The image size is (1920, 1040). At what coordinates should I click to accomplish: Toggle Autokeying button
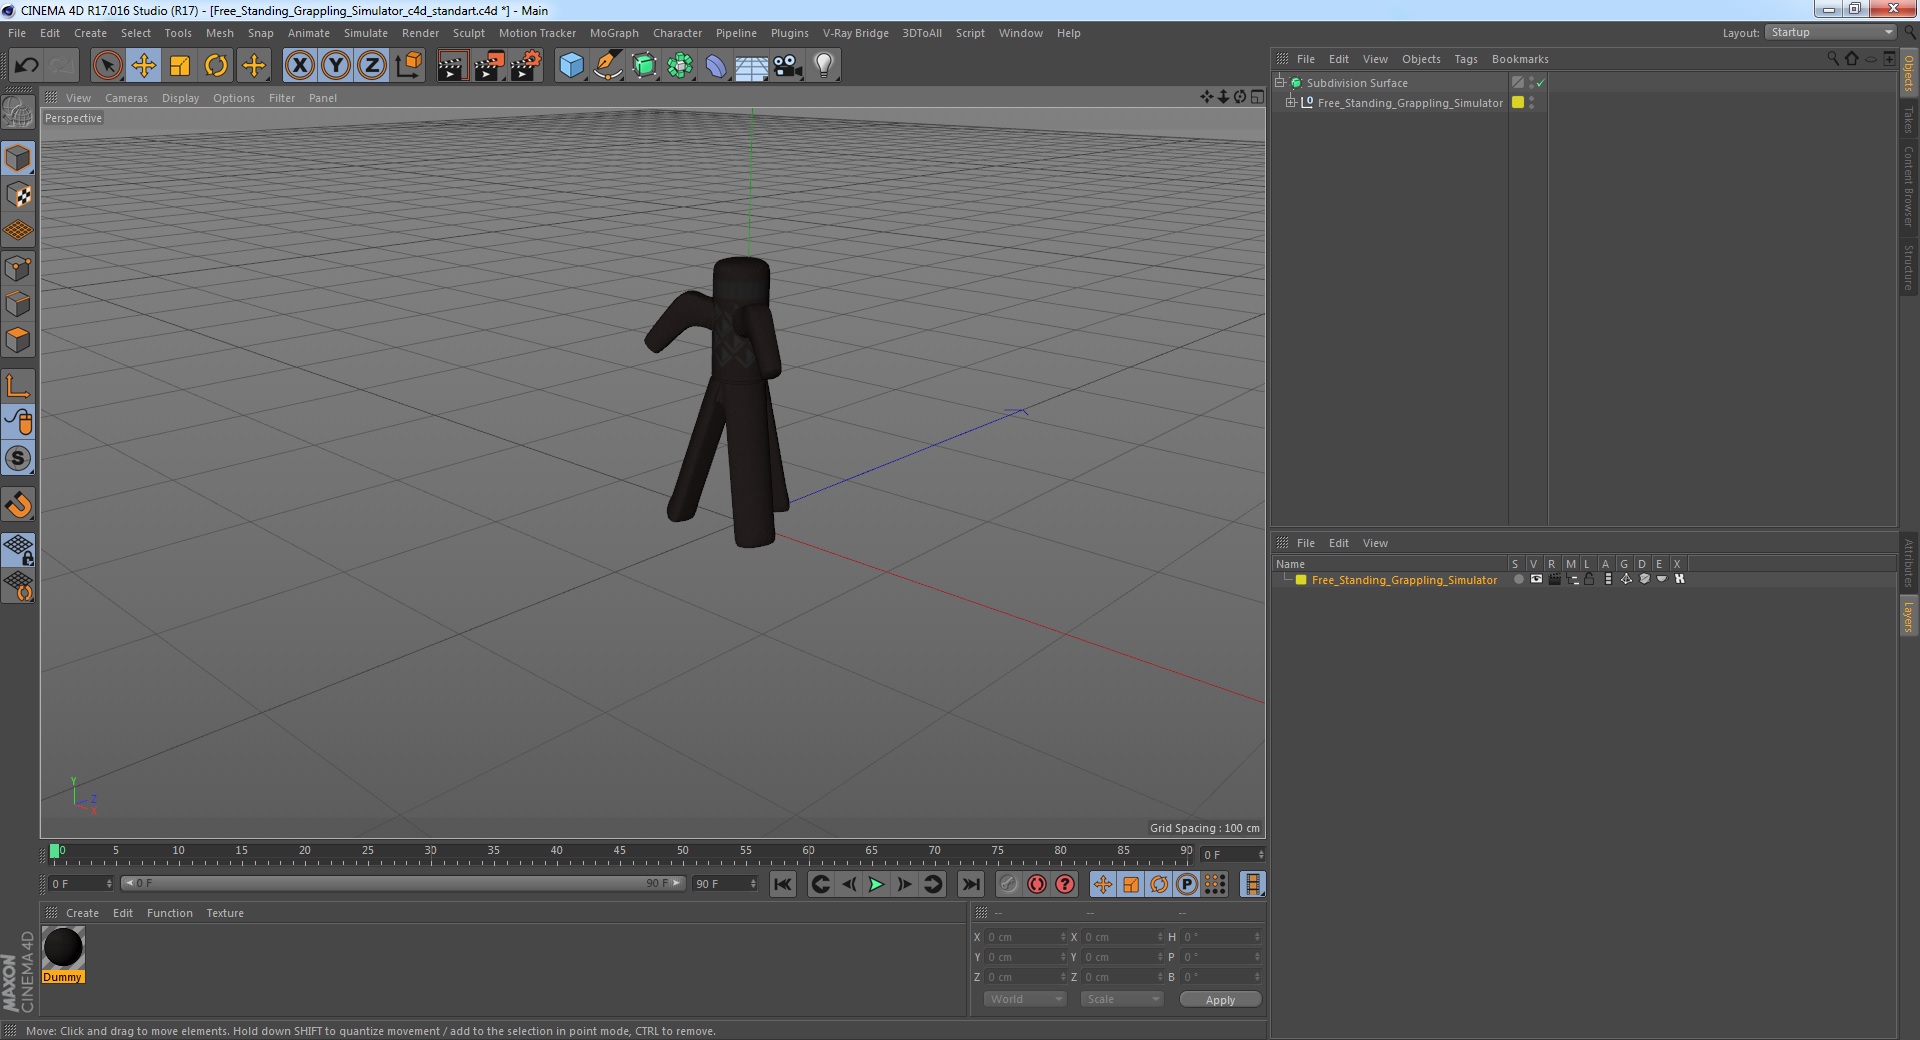click(x=1037, y=884)
